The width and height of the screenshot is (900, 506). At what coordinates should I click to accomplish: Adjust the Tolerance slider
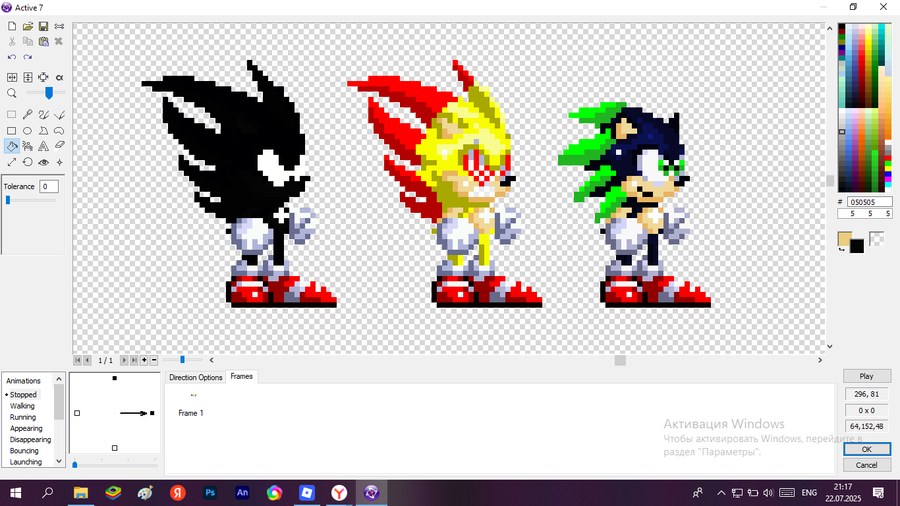30,200
